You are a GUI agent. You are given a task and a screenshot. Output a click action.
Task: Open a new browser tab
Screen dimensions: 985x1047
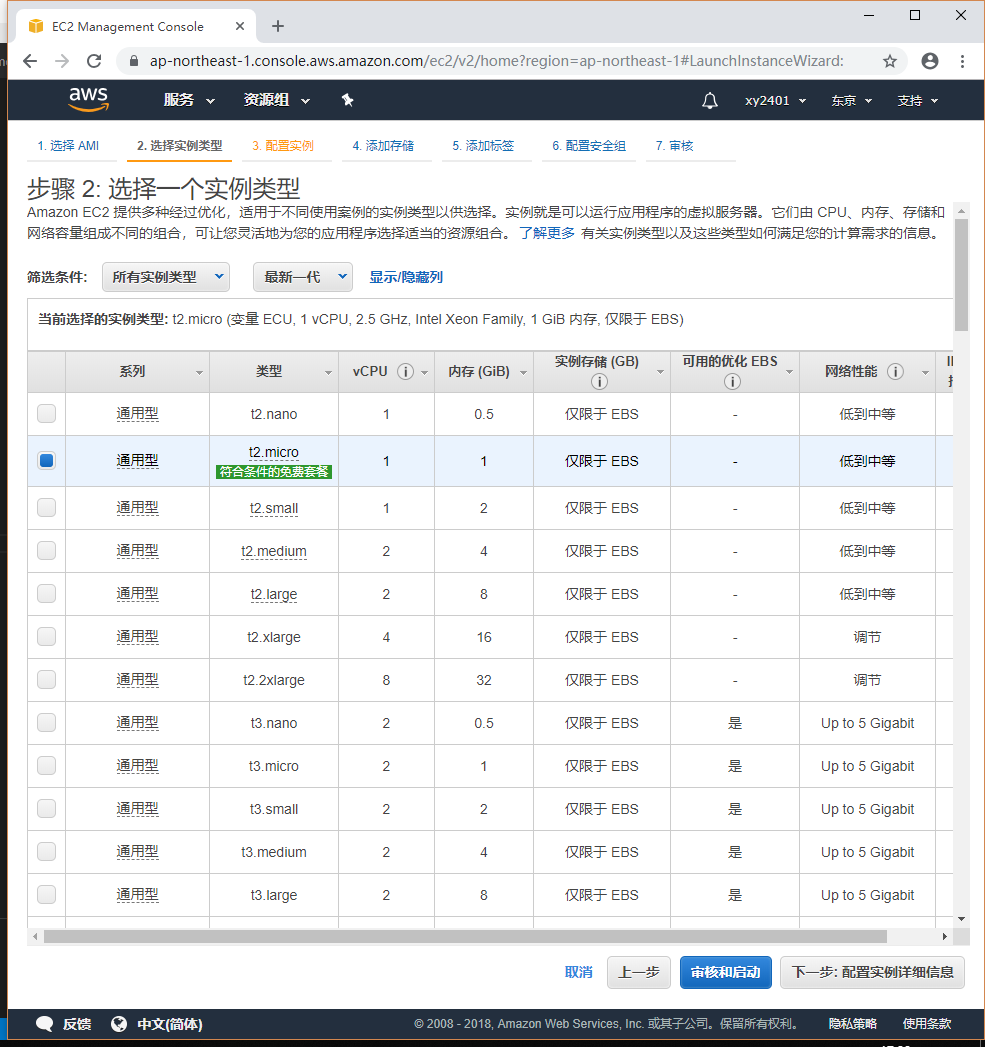point(278,26)
